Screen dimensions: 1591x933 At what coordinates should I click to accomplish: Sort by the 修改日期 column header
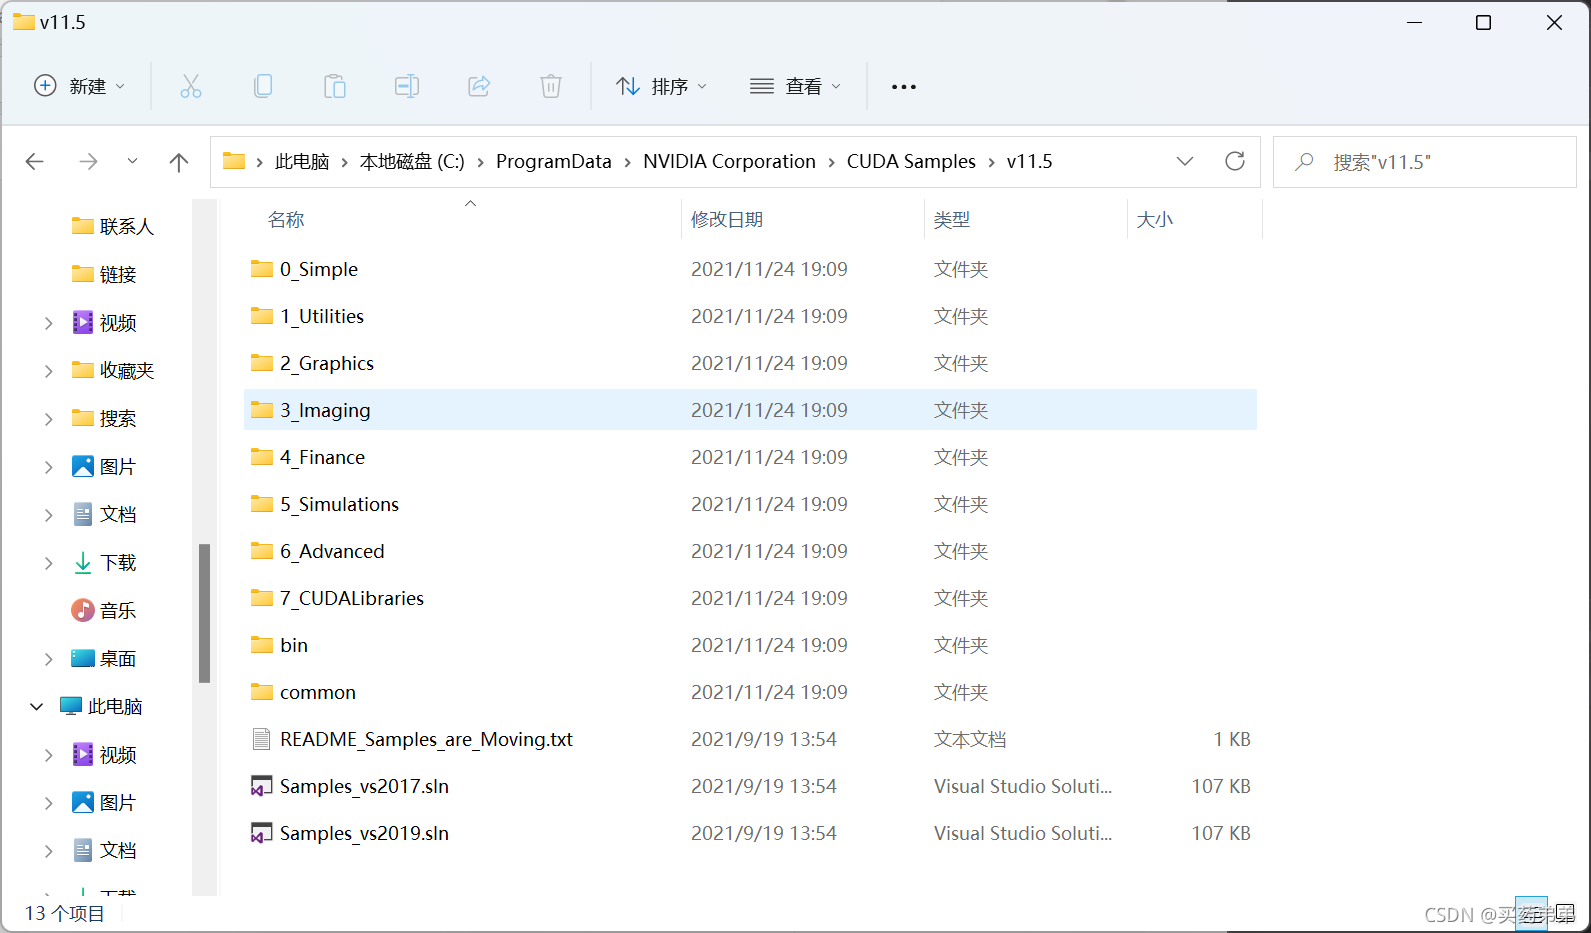[727, 219]
